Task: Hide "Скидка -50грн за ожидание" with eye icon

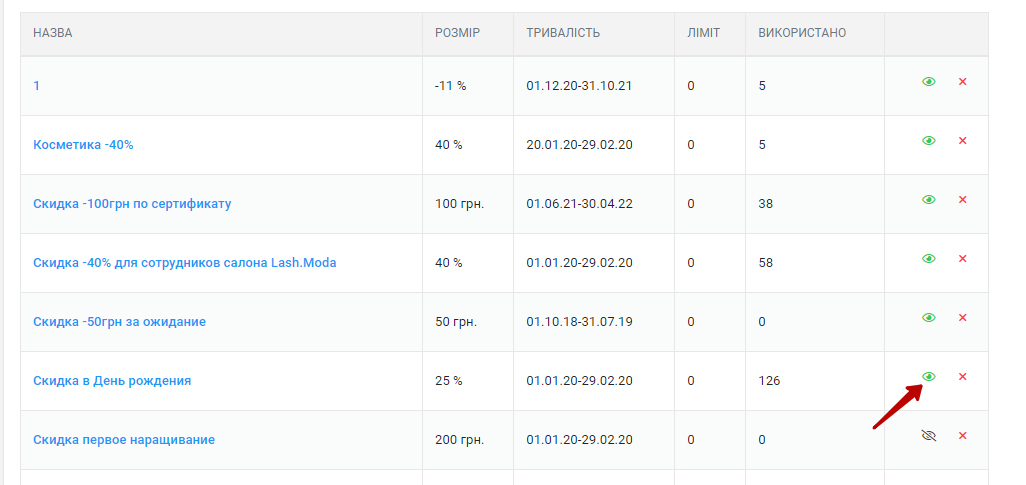Action: point(929,317)
